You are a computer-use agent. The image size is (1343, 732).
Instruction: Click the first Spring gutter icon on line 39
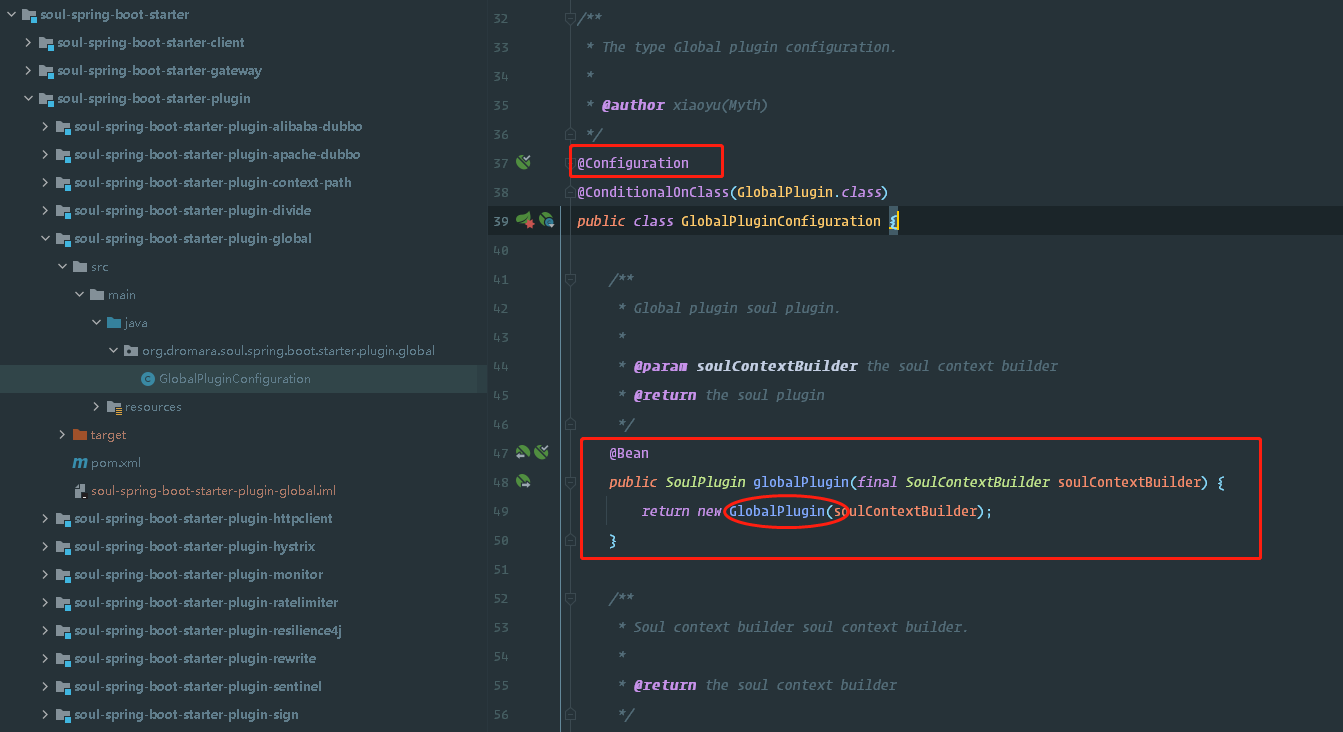525,220
